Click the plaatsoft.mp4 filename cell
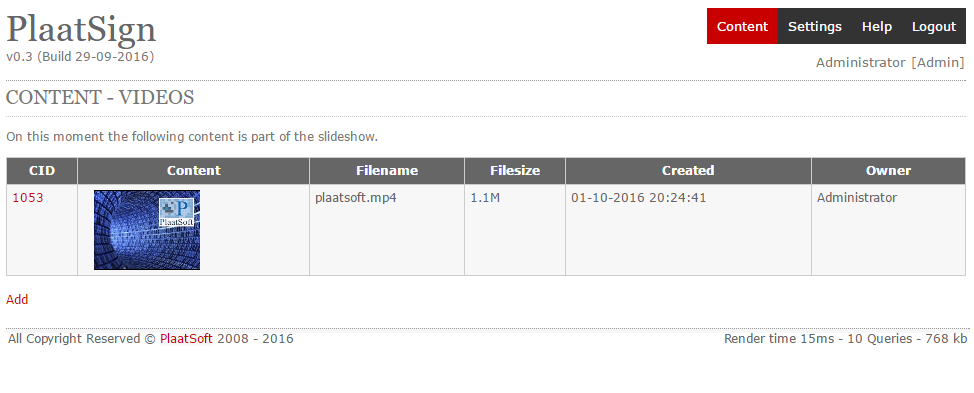The width and height of the screenshot is (974, 393). [x=387, y=230]
